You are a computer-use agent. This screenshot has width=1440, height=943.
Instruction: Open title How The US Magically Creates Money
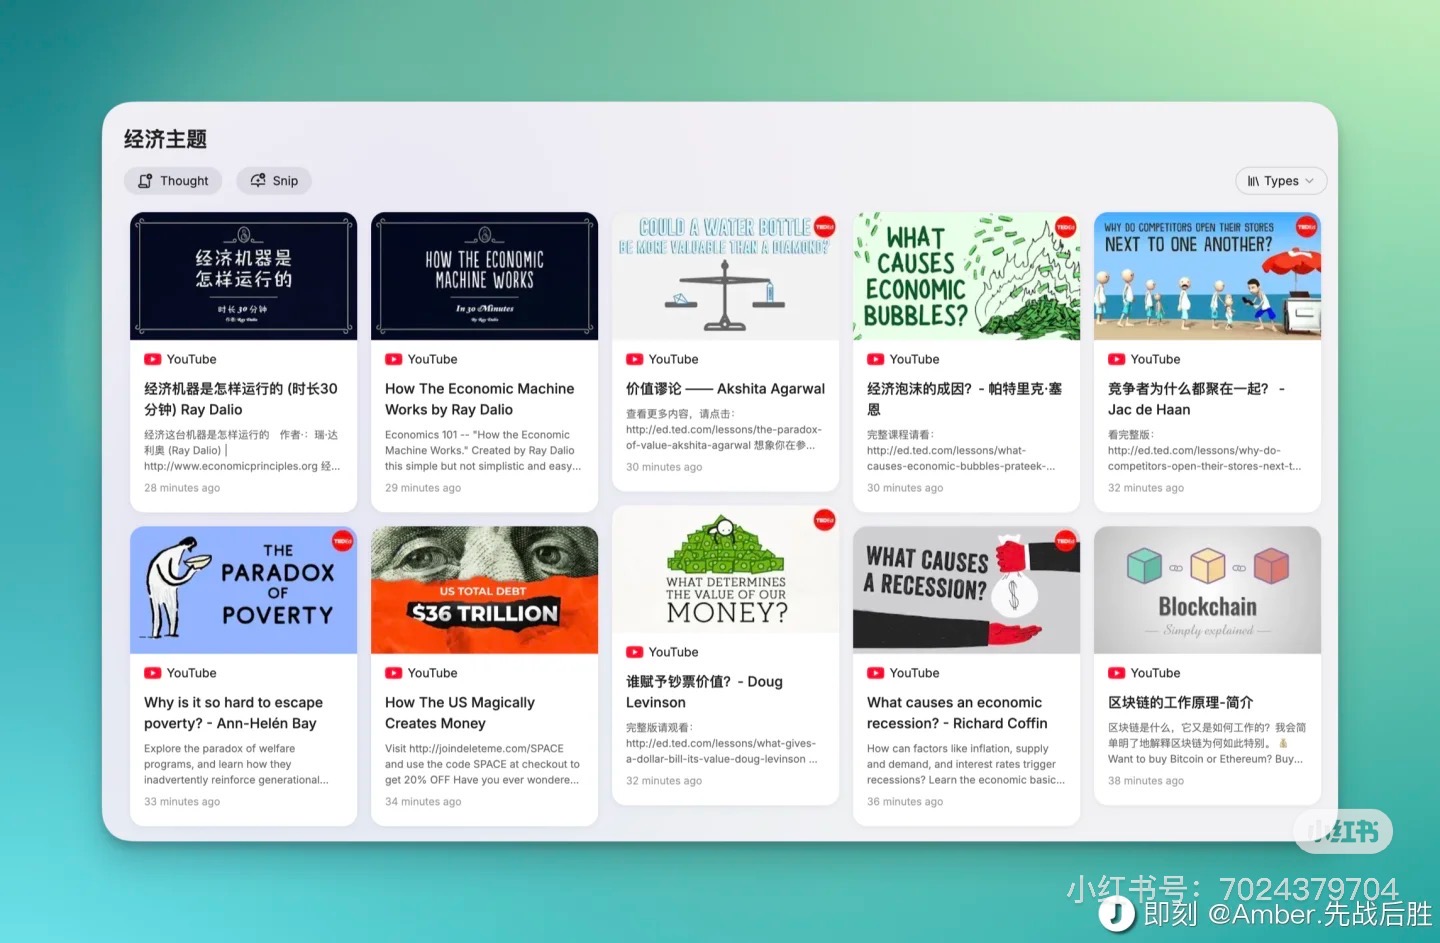[460, 713]
